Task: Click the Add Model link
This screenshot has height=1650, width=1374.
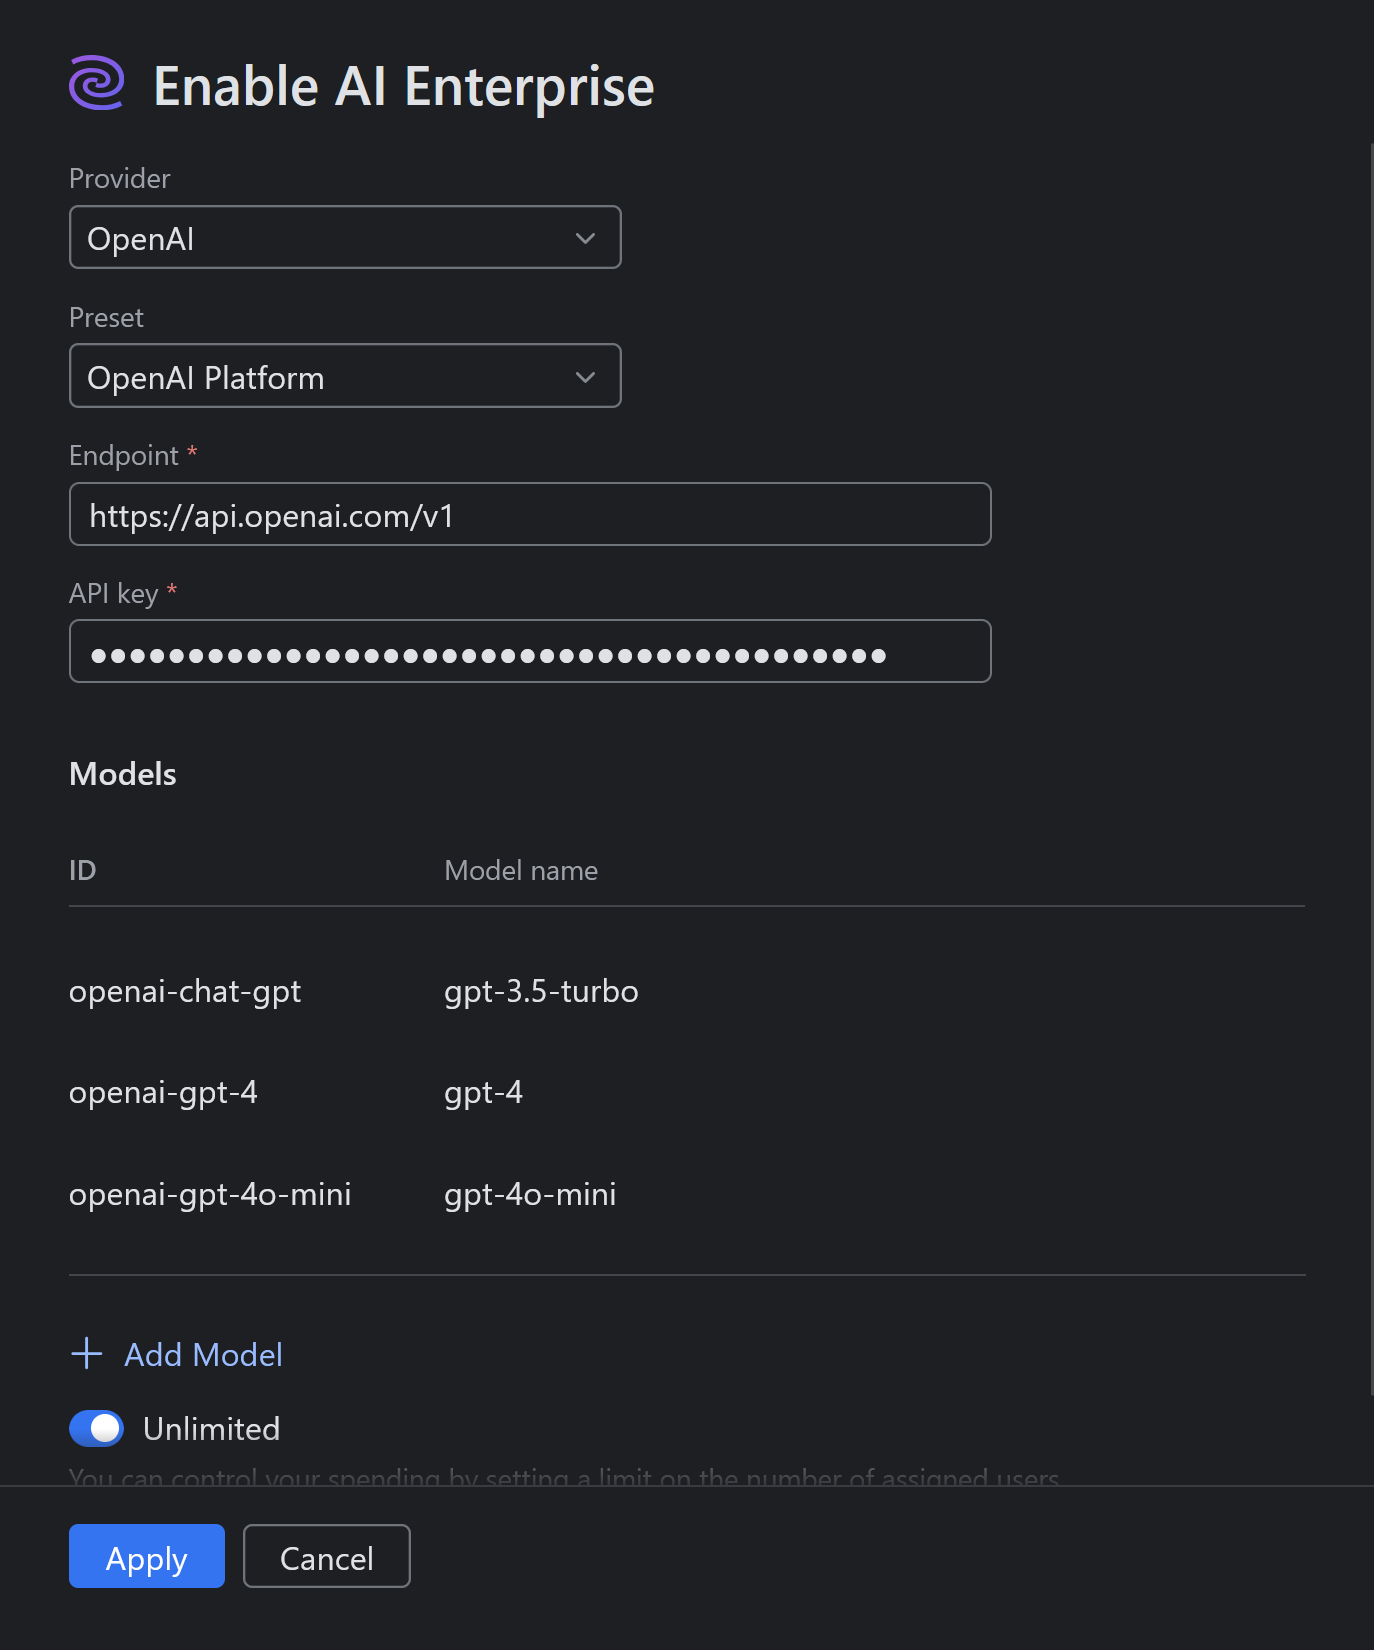Action: 203,1354
